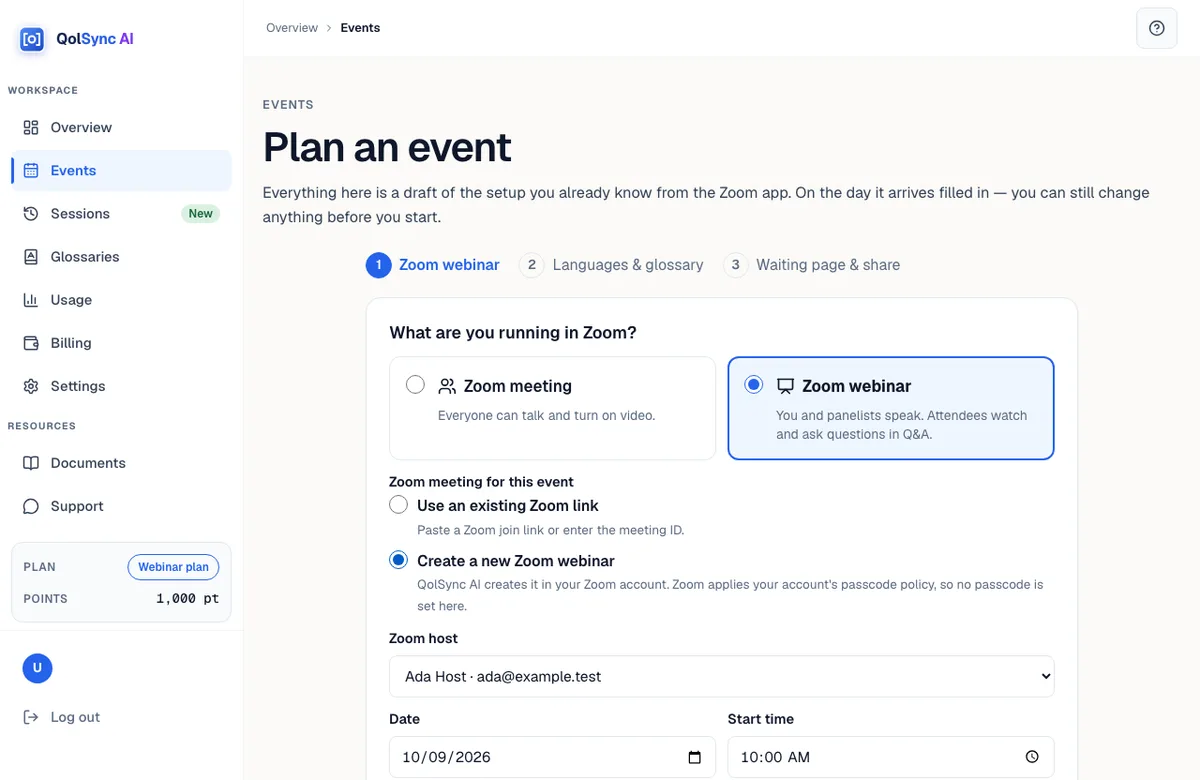Click the Webinar plan badge button
Viewport: 1200px width, 780px height.
click(173, 567)
